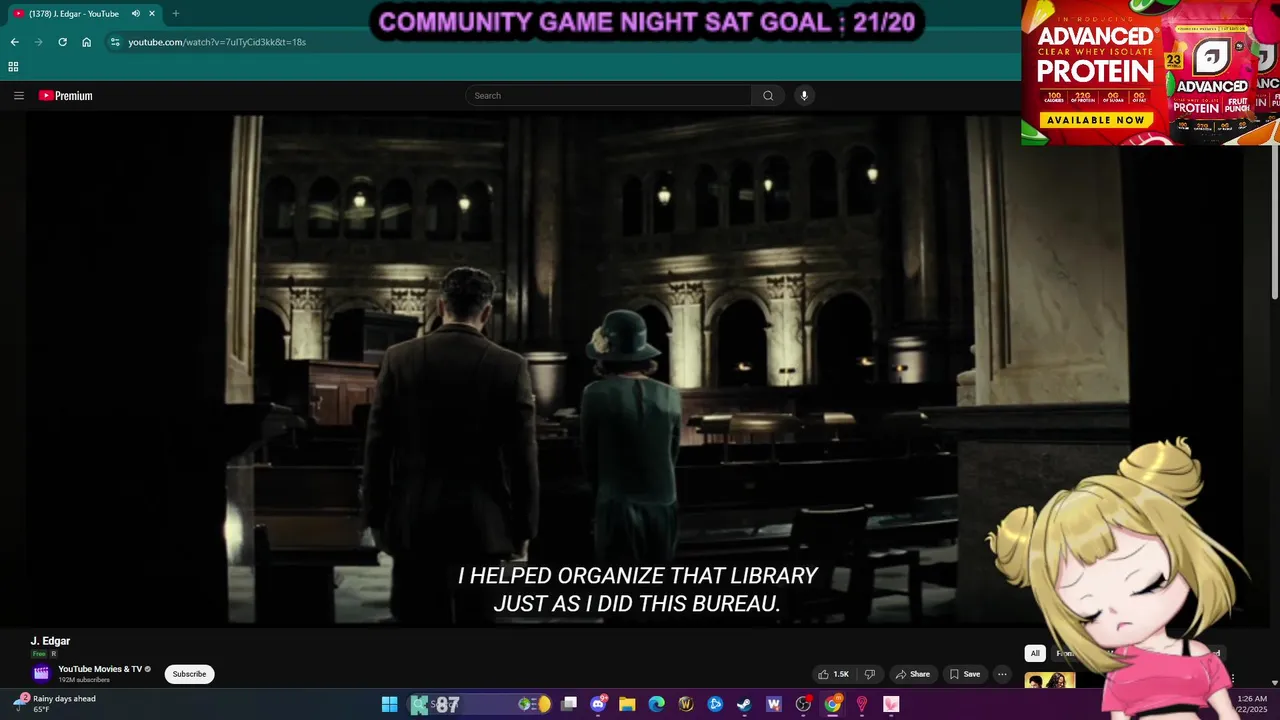This screenshot has width=1280, height=720.
Task: Open the browser home page icon
Action: (86, 42)
